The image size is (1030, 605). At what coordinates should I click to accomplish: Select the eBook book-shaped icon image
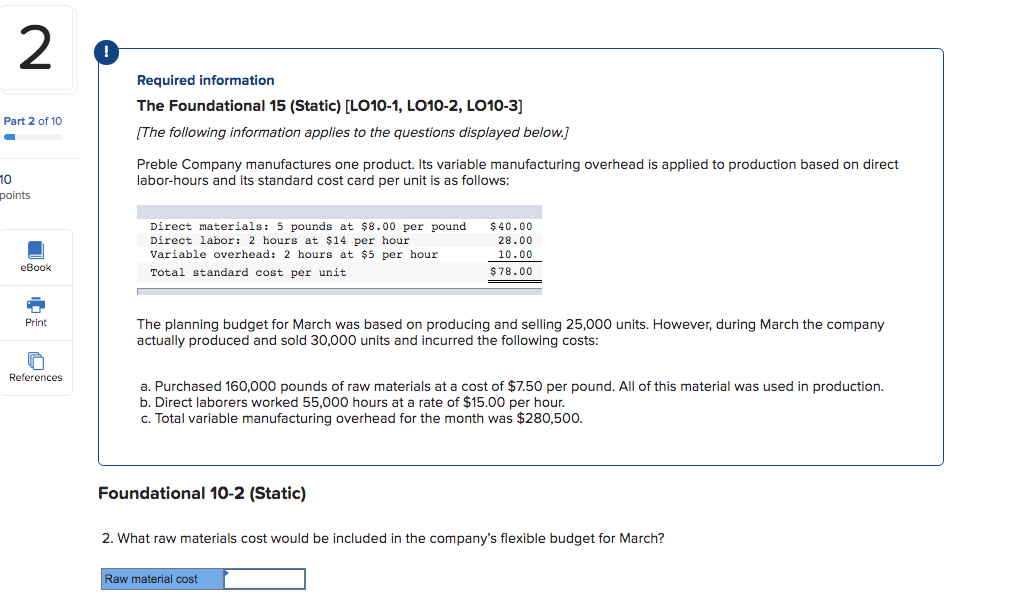pos(36,249)
